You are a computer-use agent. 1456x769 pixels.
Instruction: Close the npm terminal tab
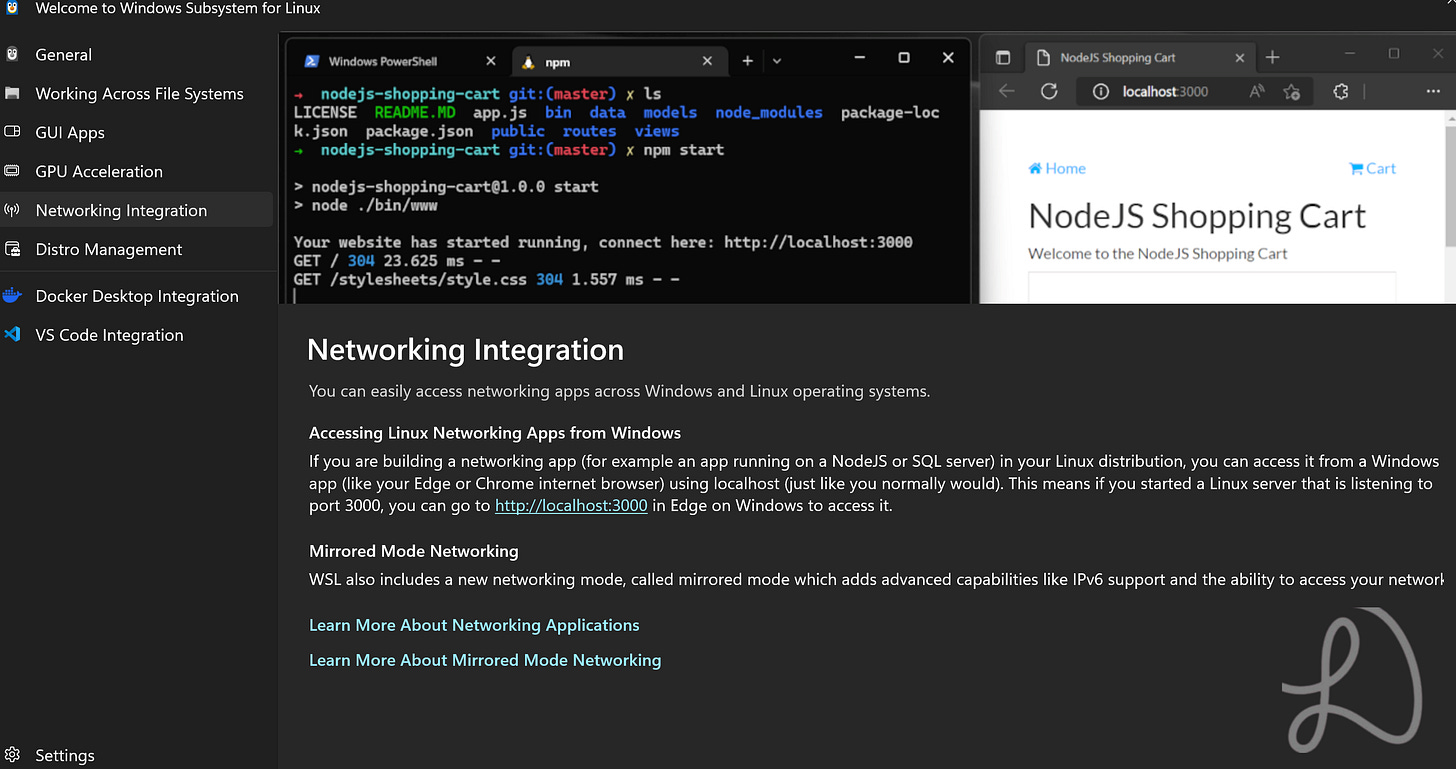tap(707, 61)
